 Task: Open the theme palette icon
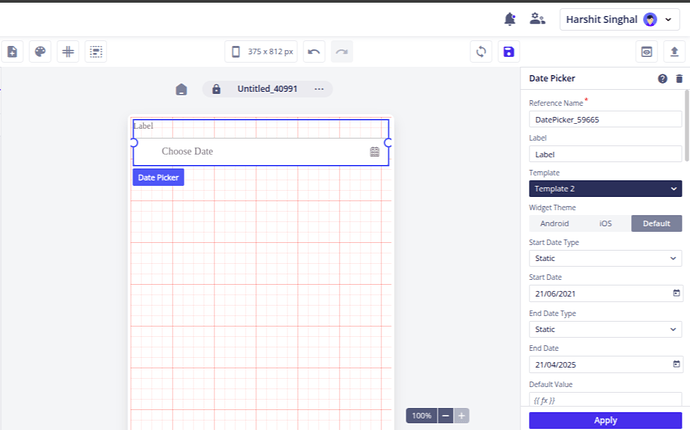pyautogui.click(x=40, y=52)
